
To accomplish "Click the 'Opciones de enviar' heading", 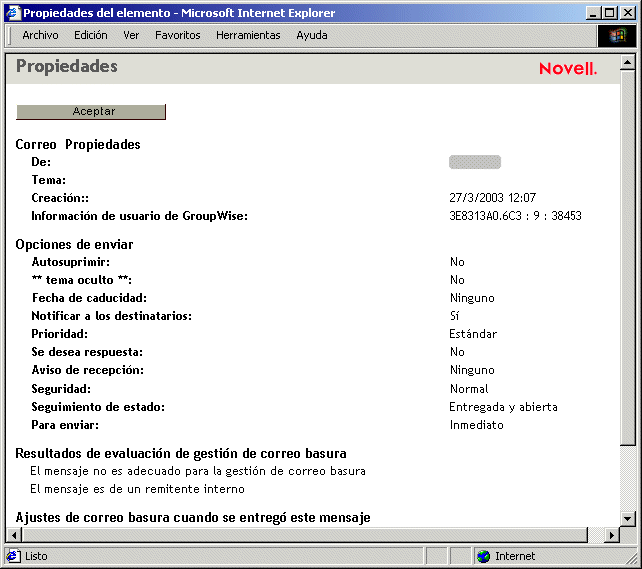I will pos(75,244).
